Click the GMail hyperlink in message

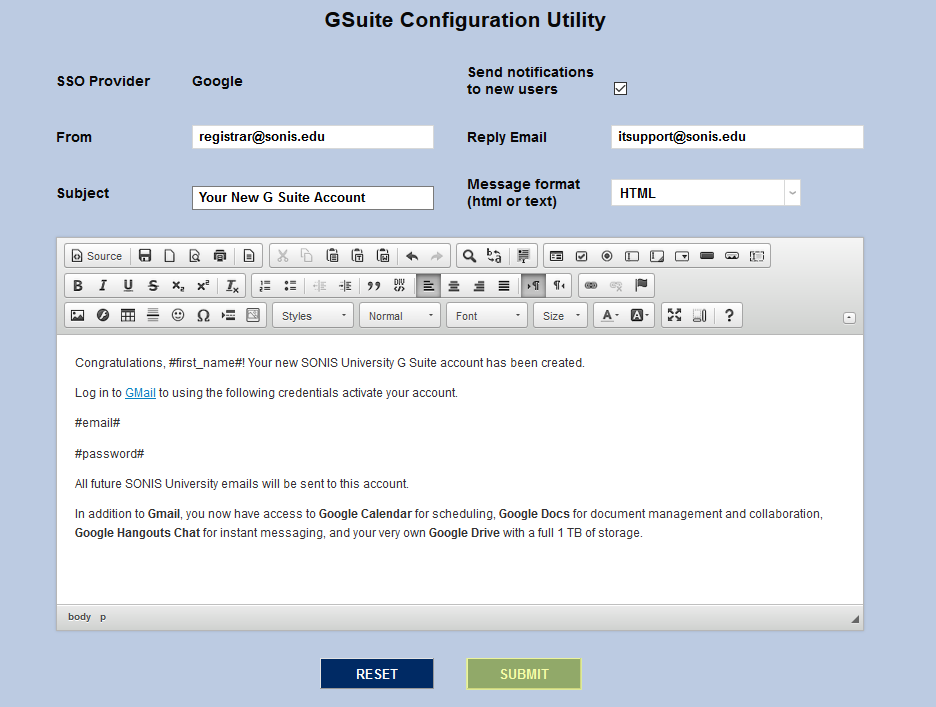point(140,393)
